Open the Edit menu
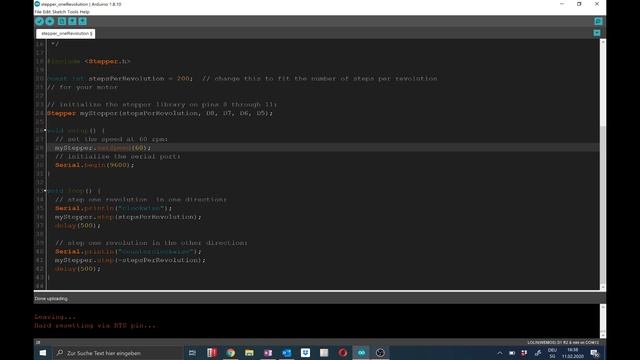 click(47, 12)
